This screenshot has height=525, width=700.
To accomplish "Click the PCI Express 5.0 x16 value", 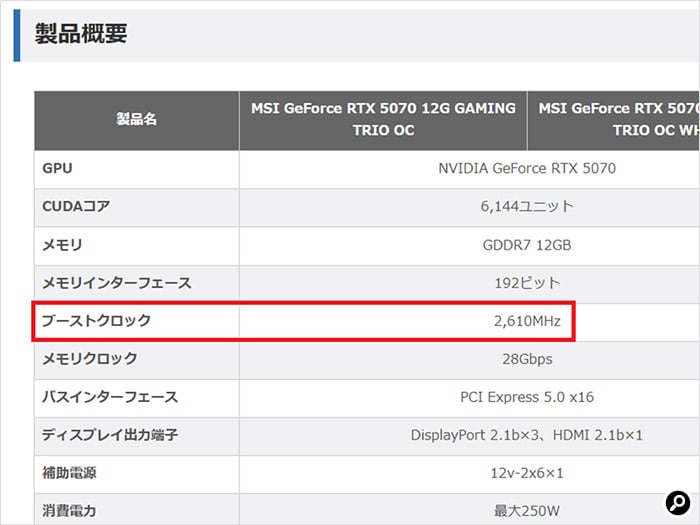I will pyautogui.click(x=527, y=397).
